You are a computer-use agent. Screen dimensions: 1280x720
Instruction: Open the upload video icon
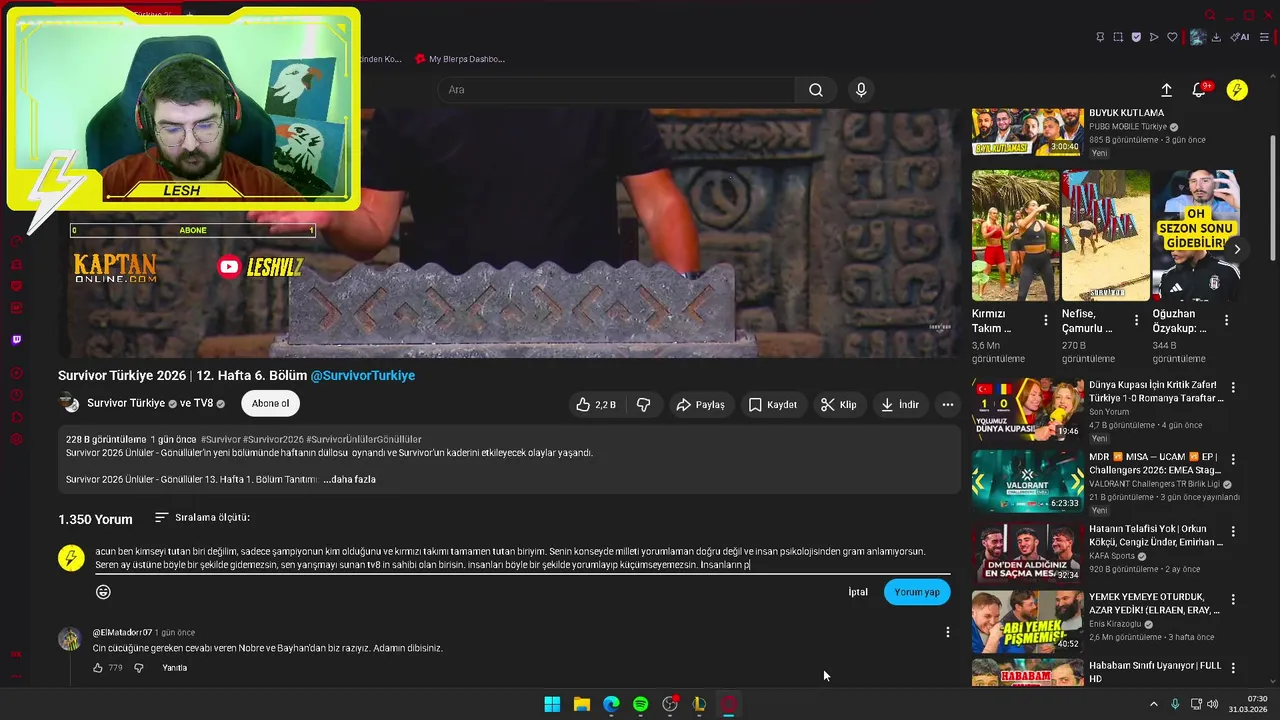[1166, 90]
